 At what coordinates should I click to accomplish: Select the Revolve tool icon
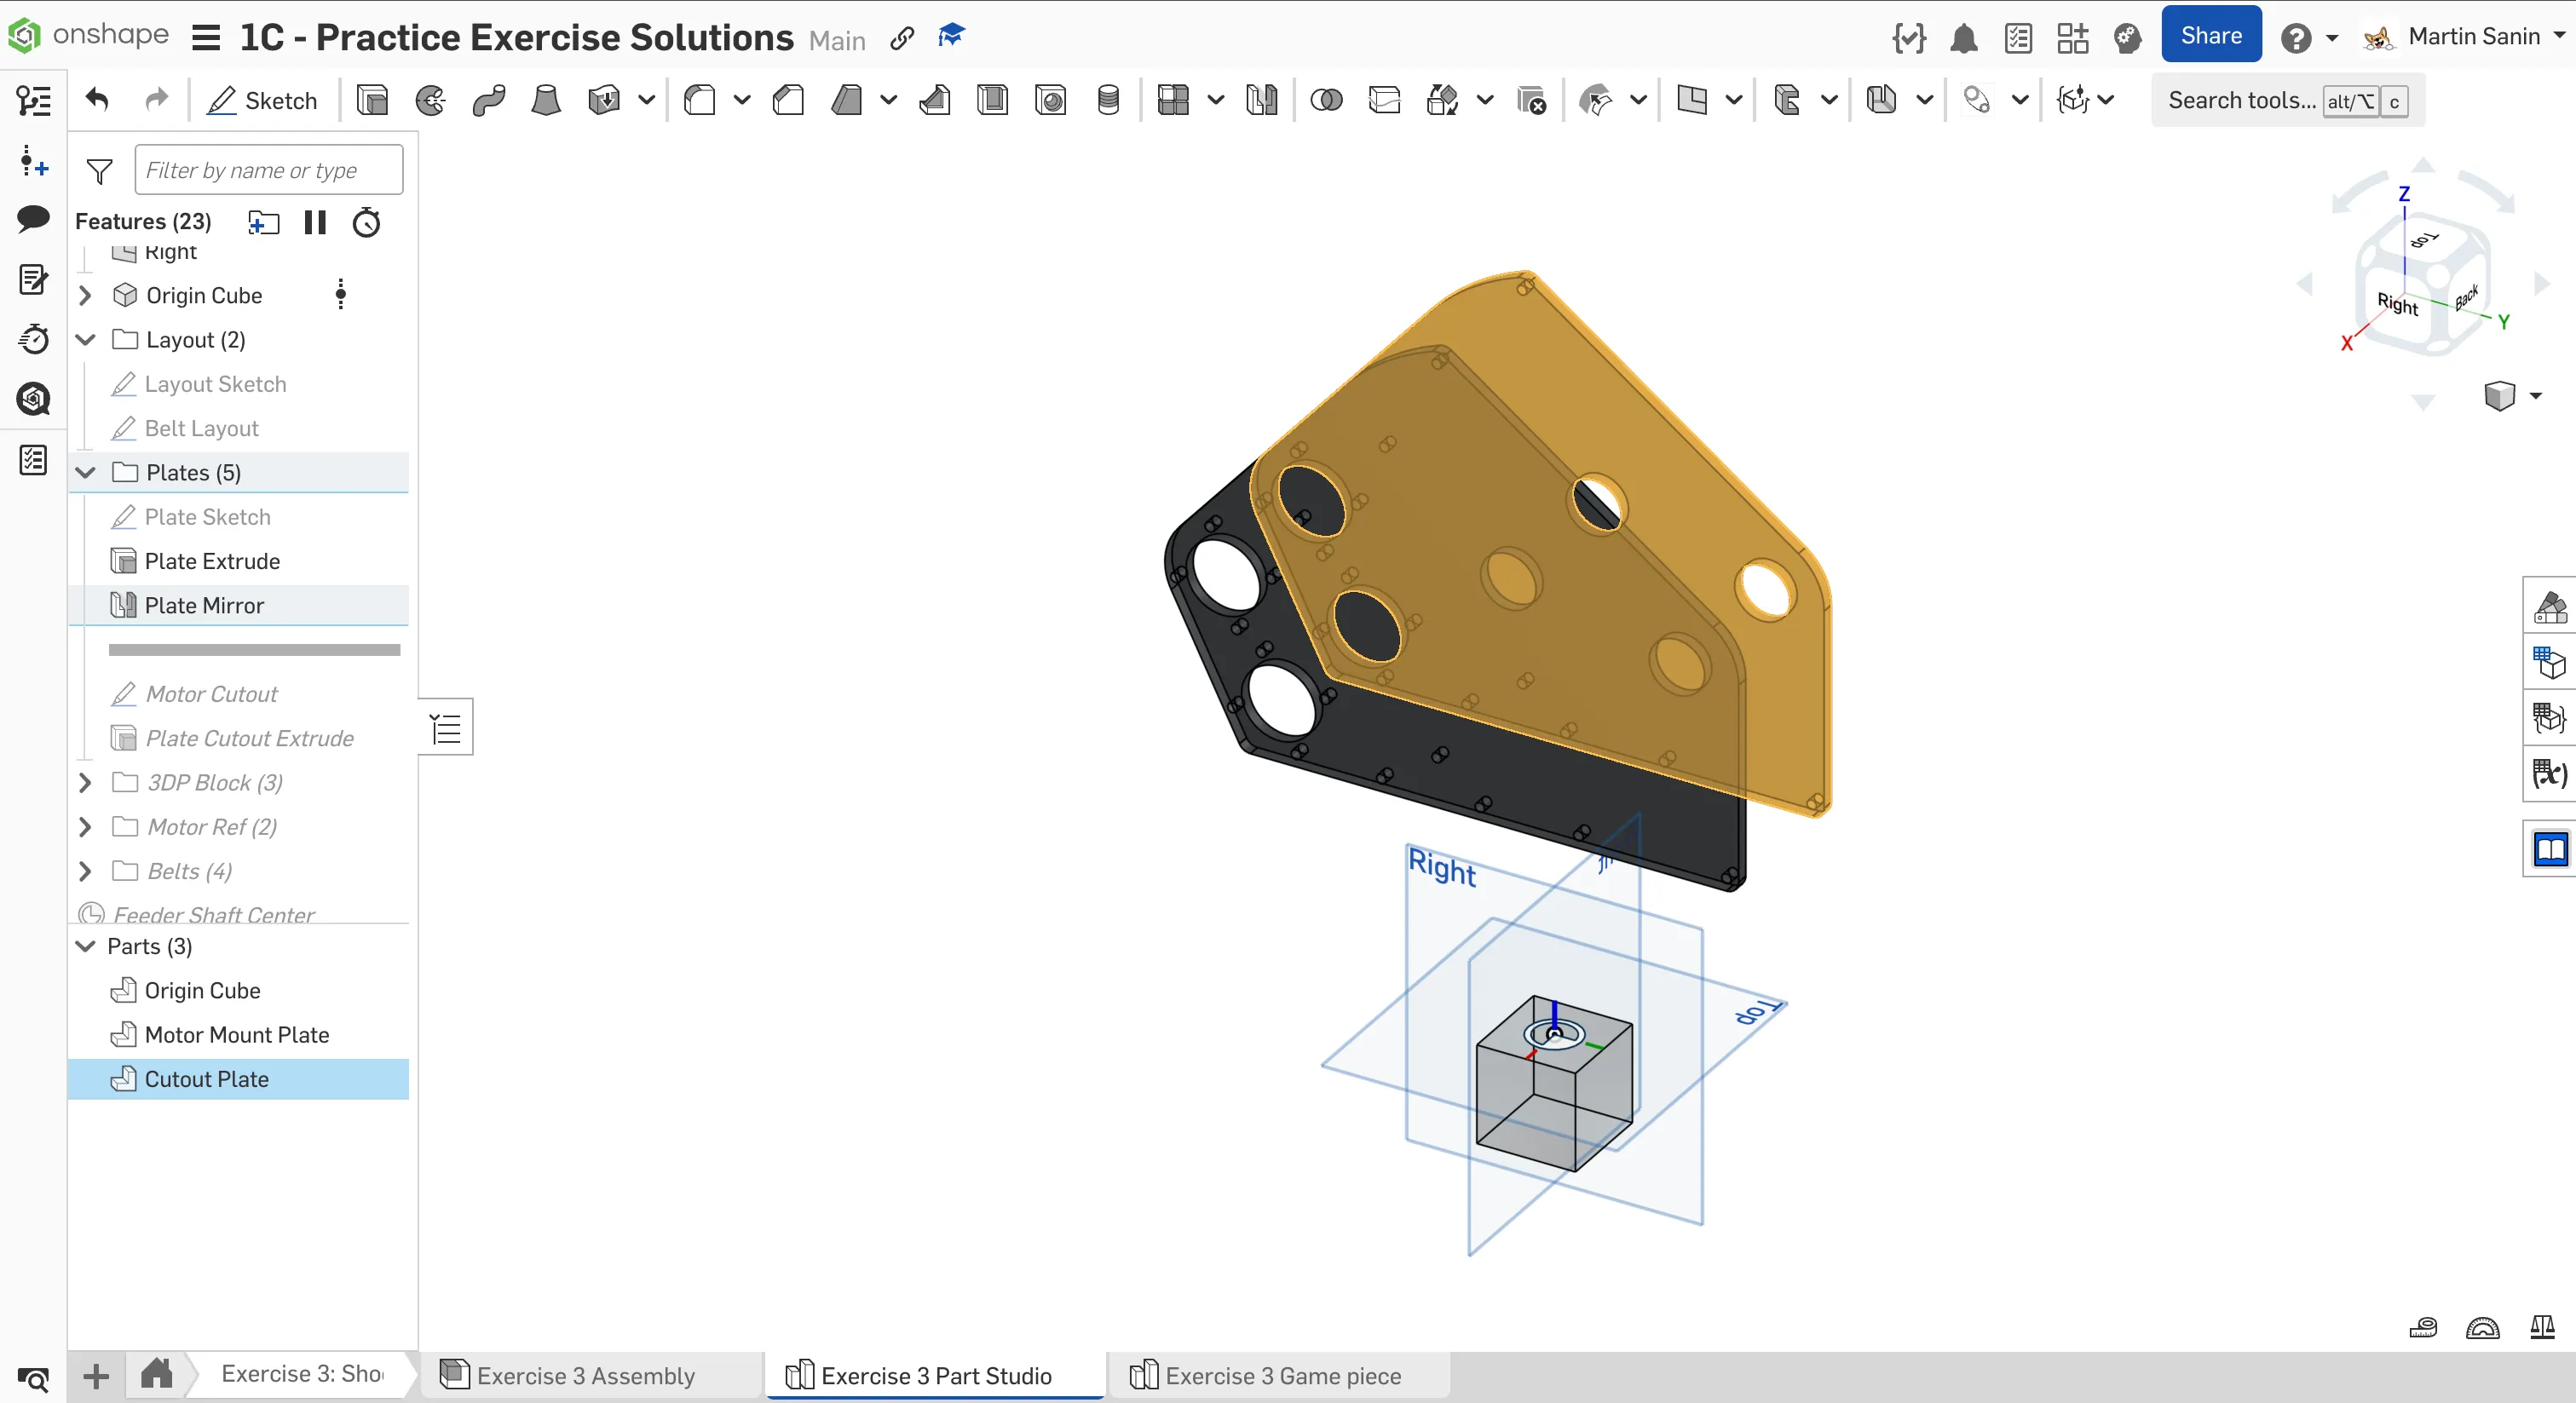431,100
